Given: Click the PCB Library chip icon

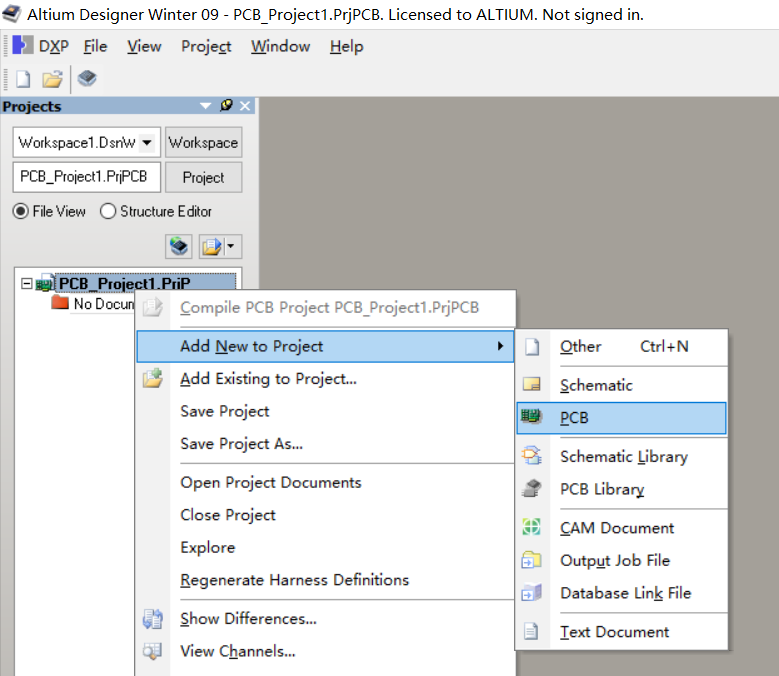Looking at the screenshot, I should click(x=532, y=488).
